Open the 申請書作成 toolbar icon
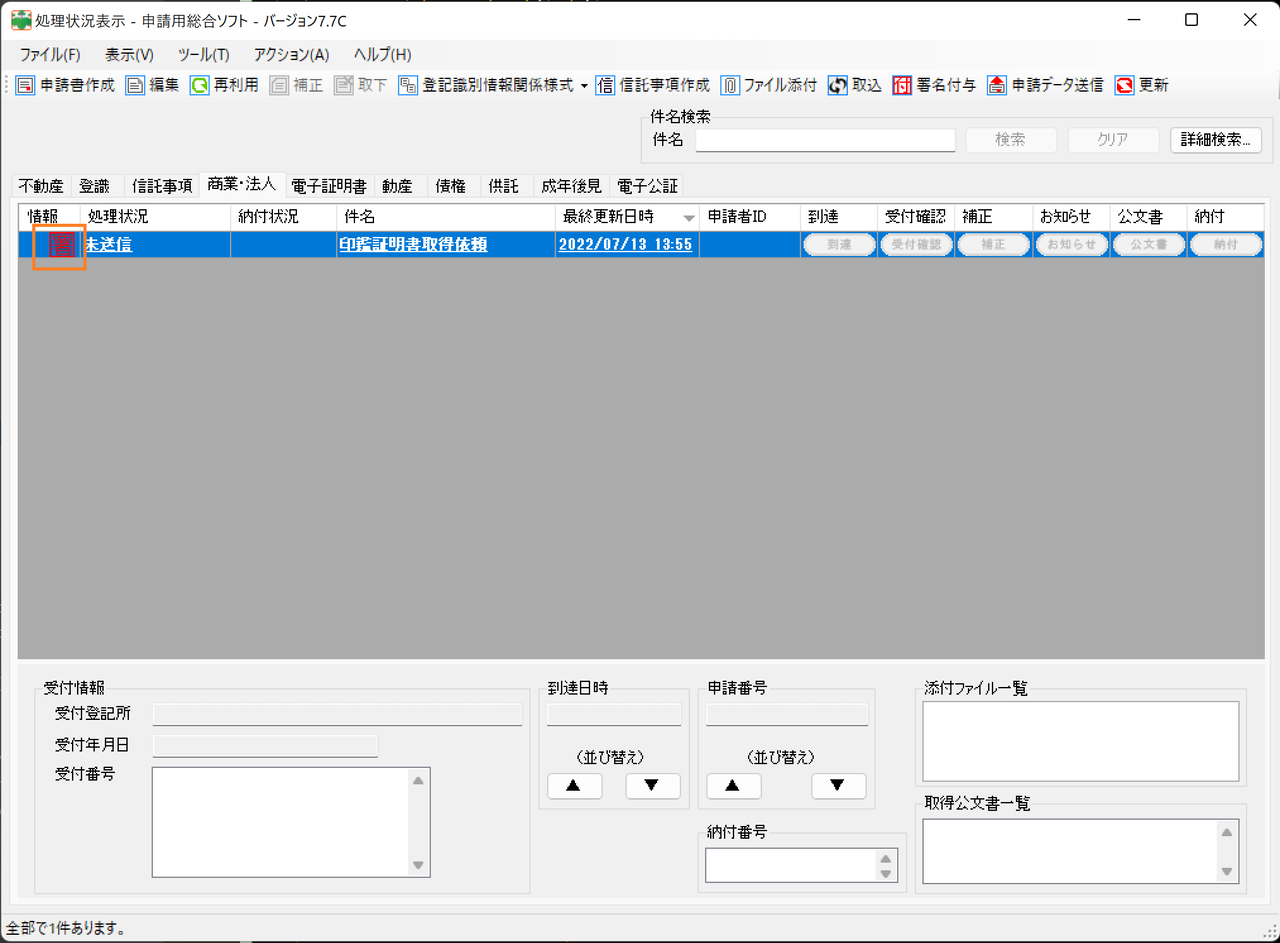 tap(64, 85)
